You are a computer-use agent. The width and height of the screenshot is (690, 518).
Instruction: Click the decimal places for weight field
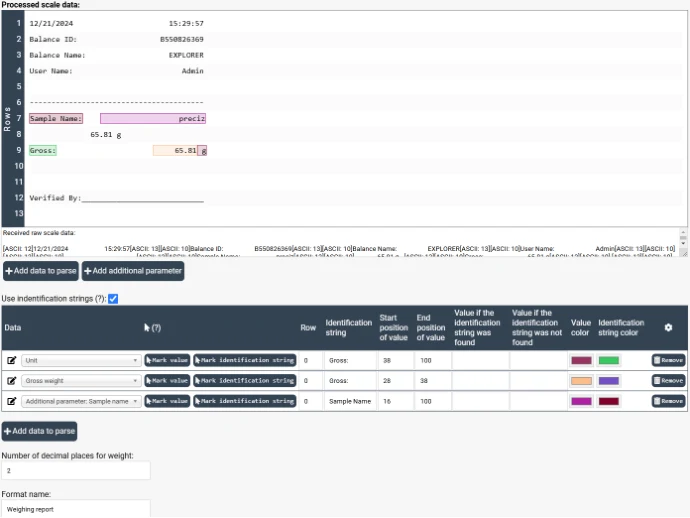pos(76,470)
